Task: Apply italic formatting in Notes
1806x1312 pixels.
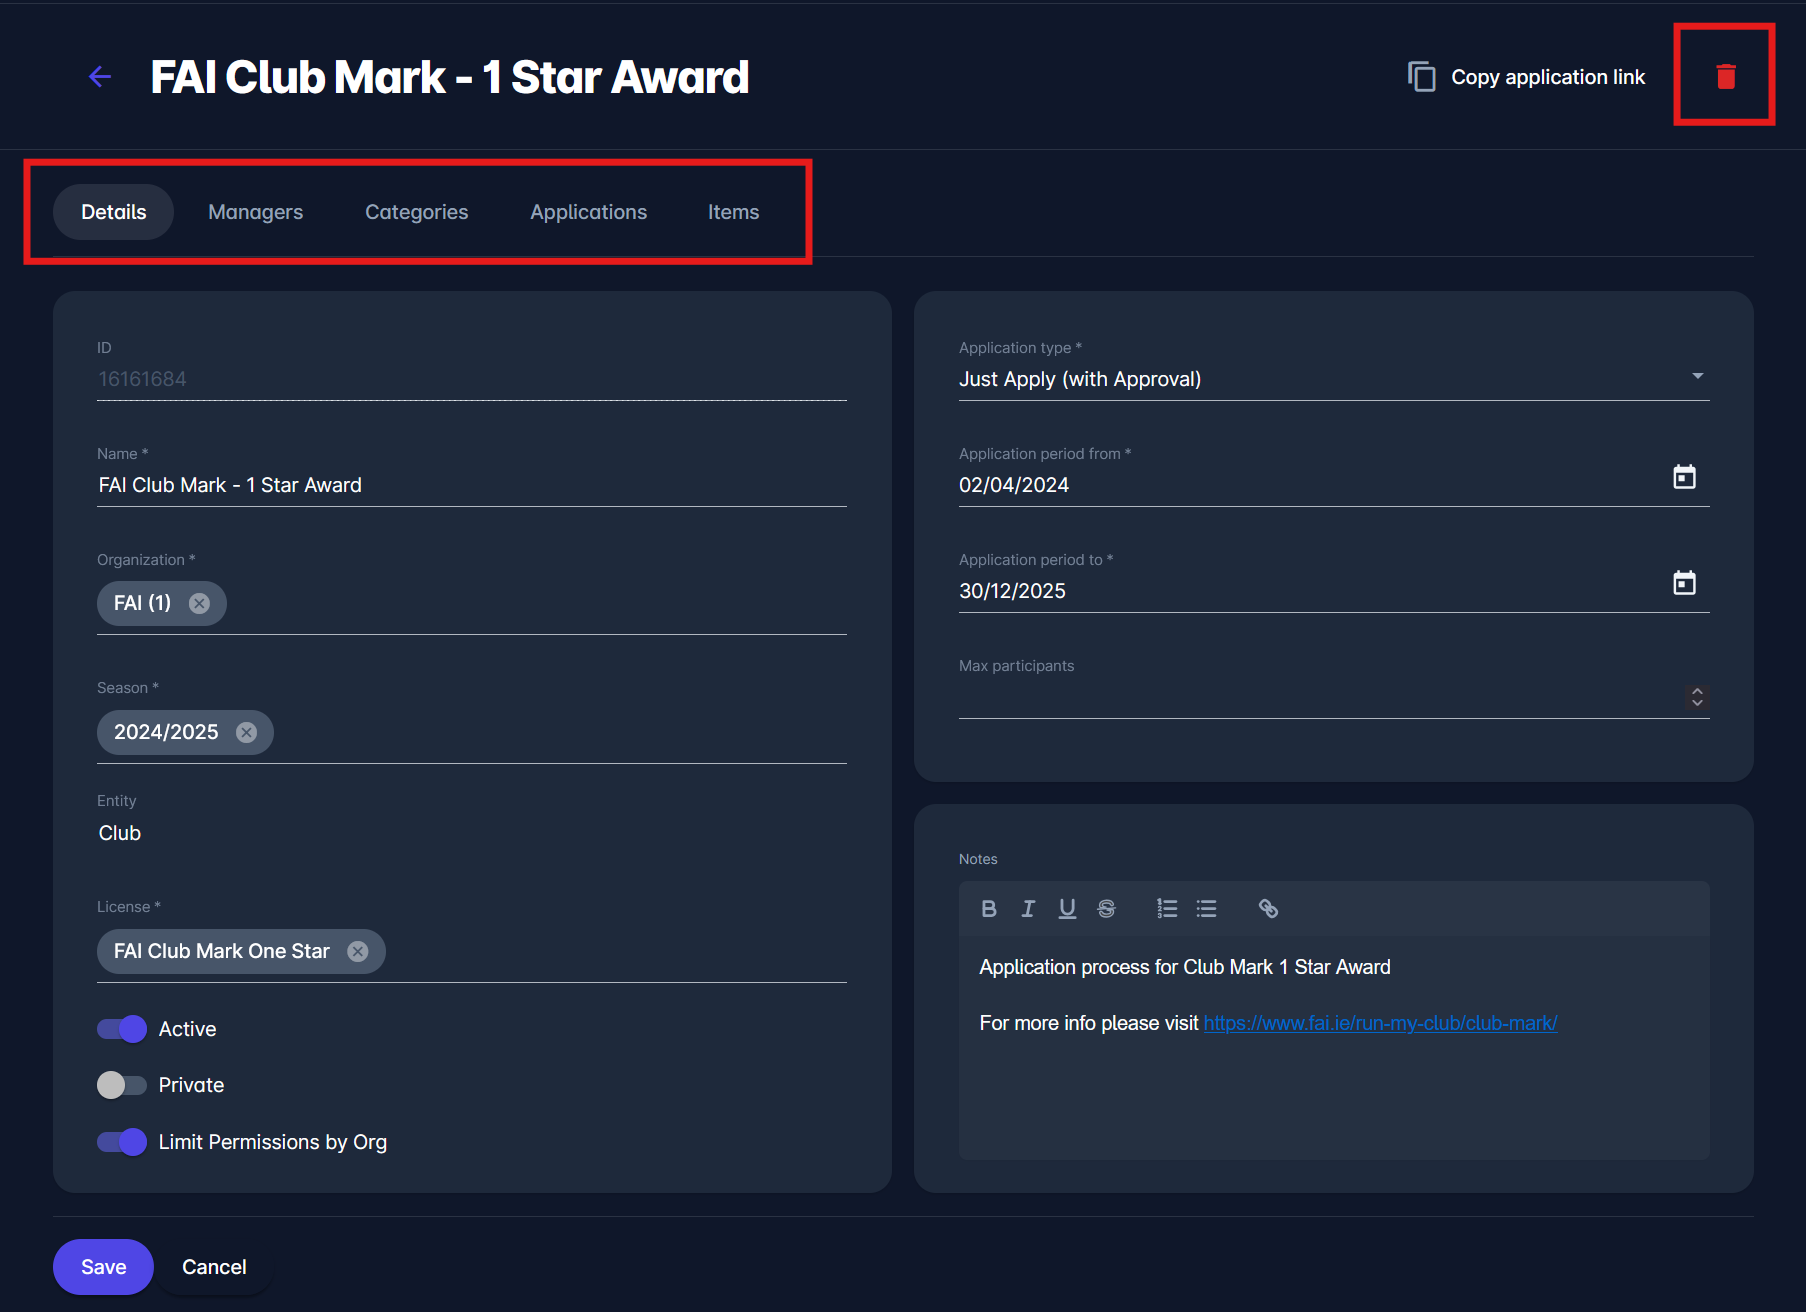Action: tap(1027, 908)
